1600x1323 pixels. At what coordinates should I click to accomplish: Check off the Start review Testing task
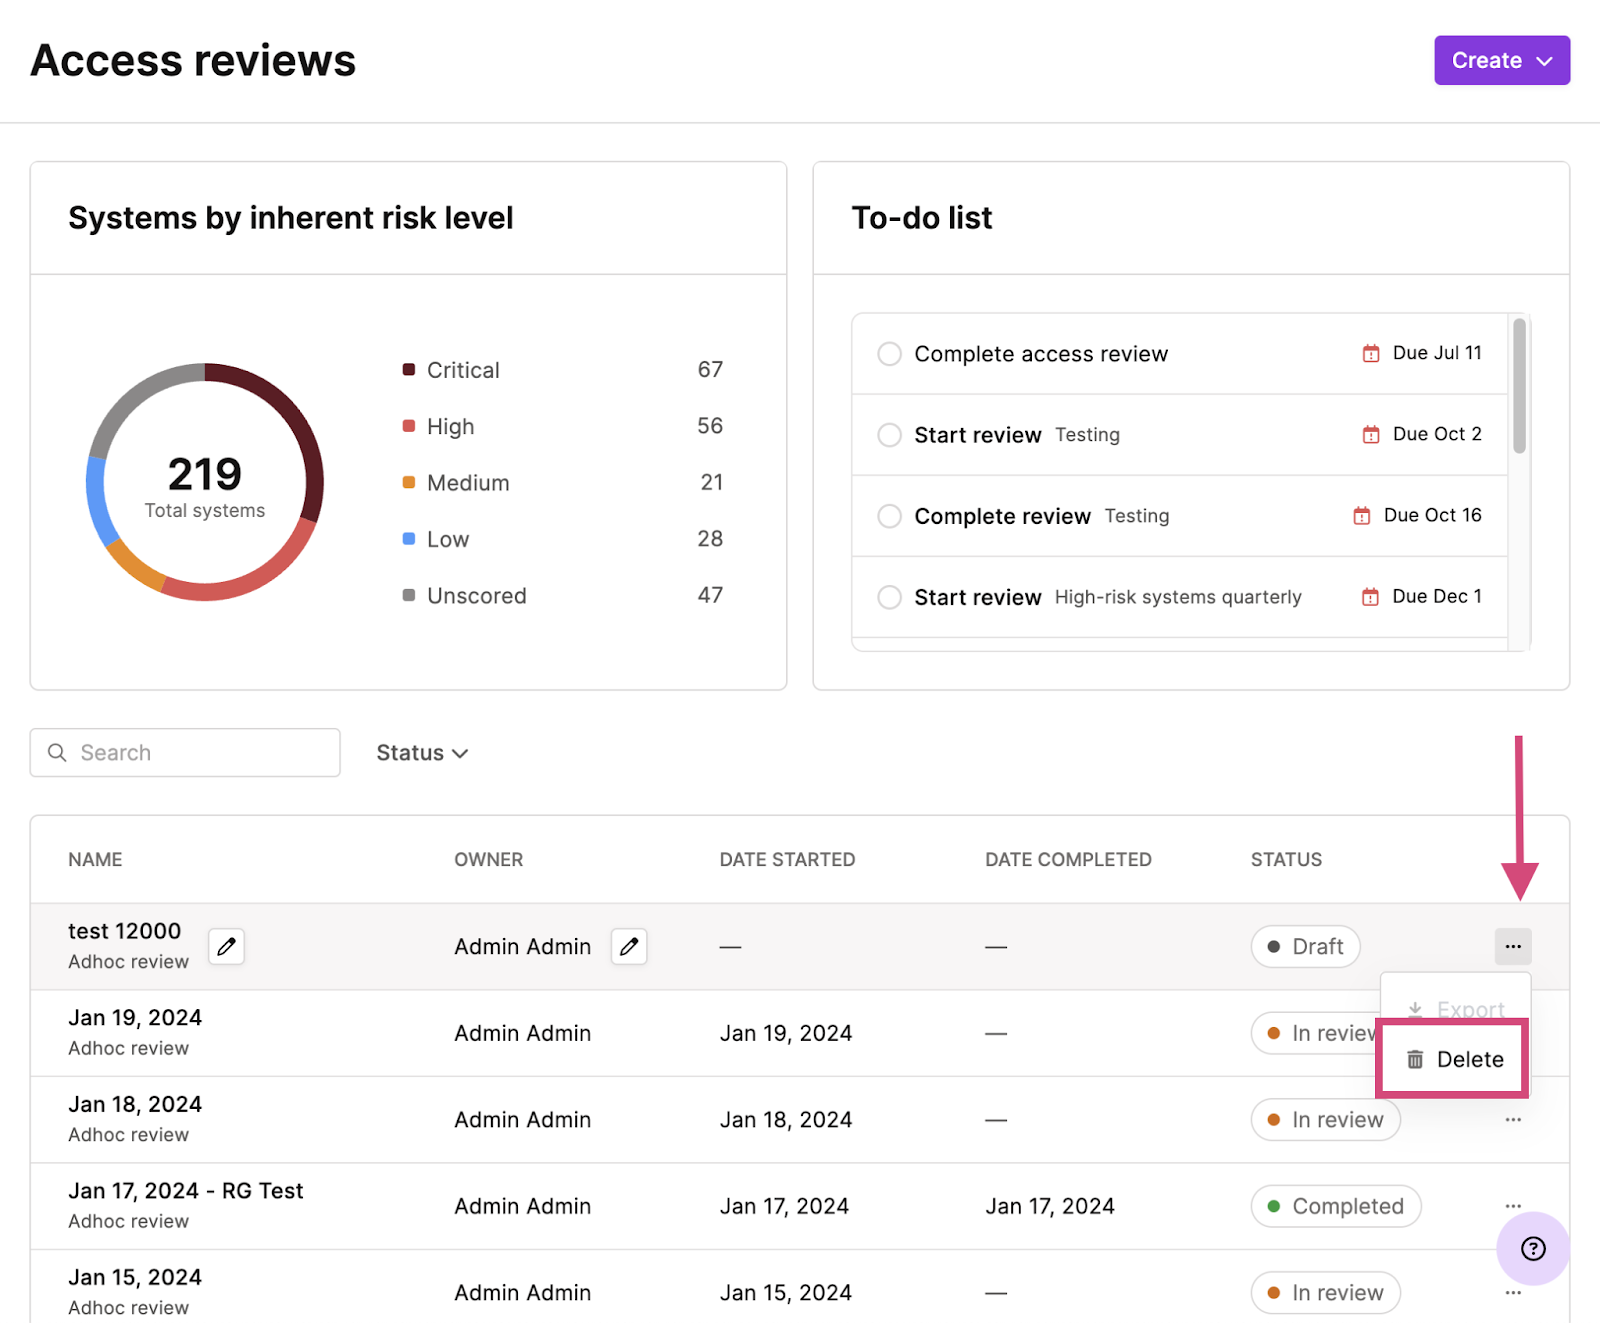[x=889, y=435]
